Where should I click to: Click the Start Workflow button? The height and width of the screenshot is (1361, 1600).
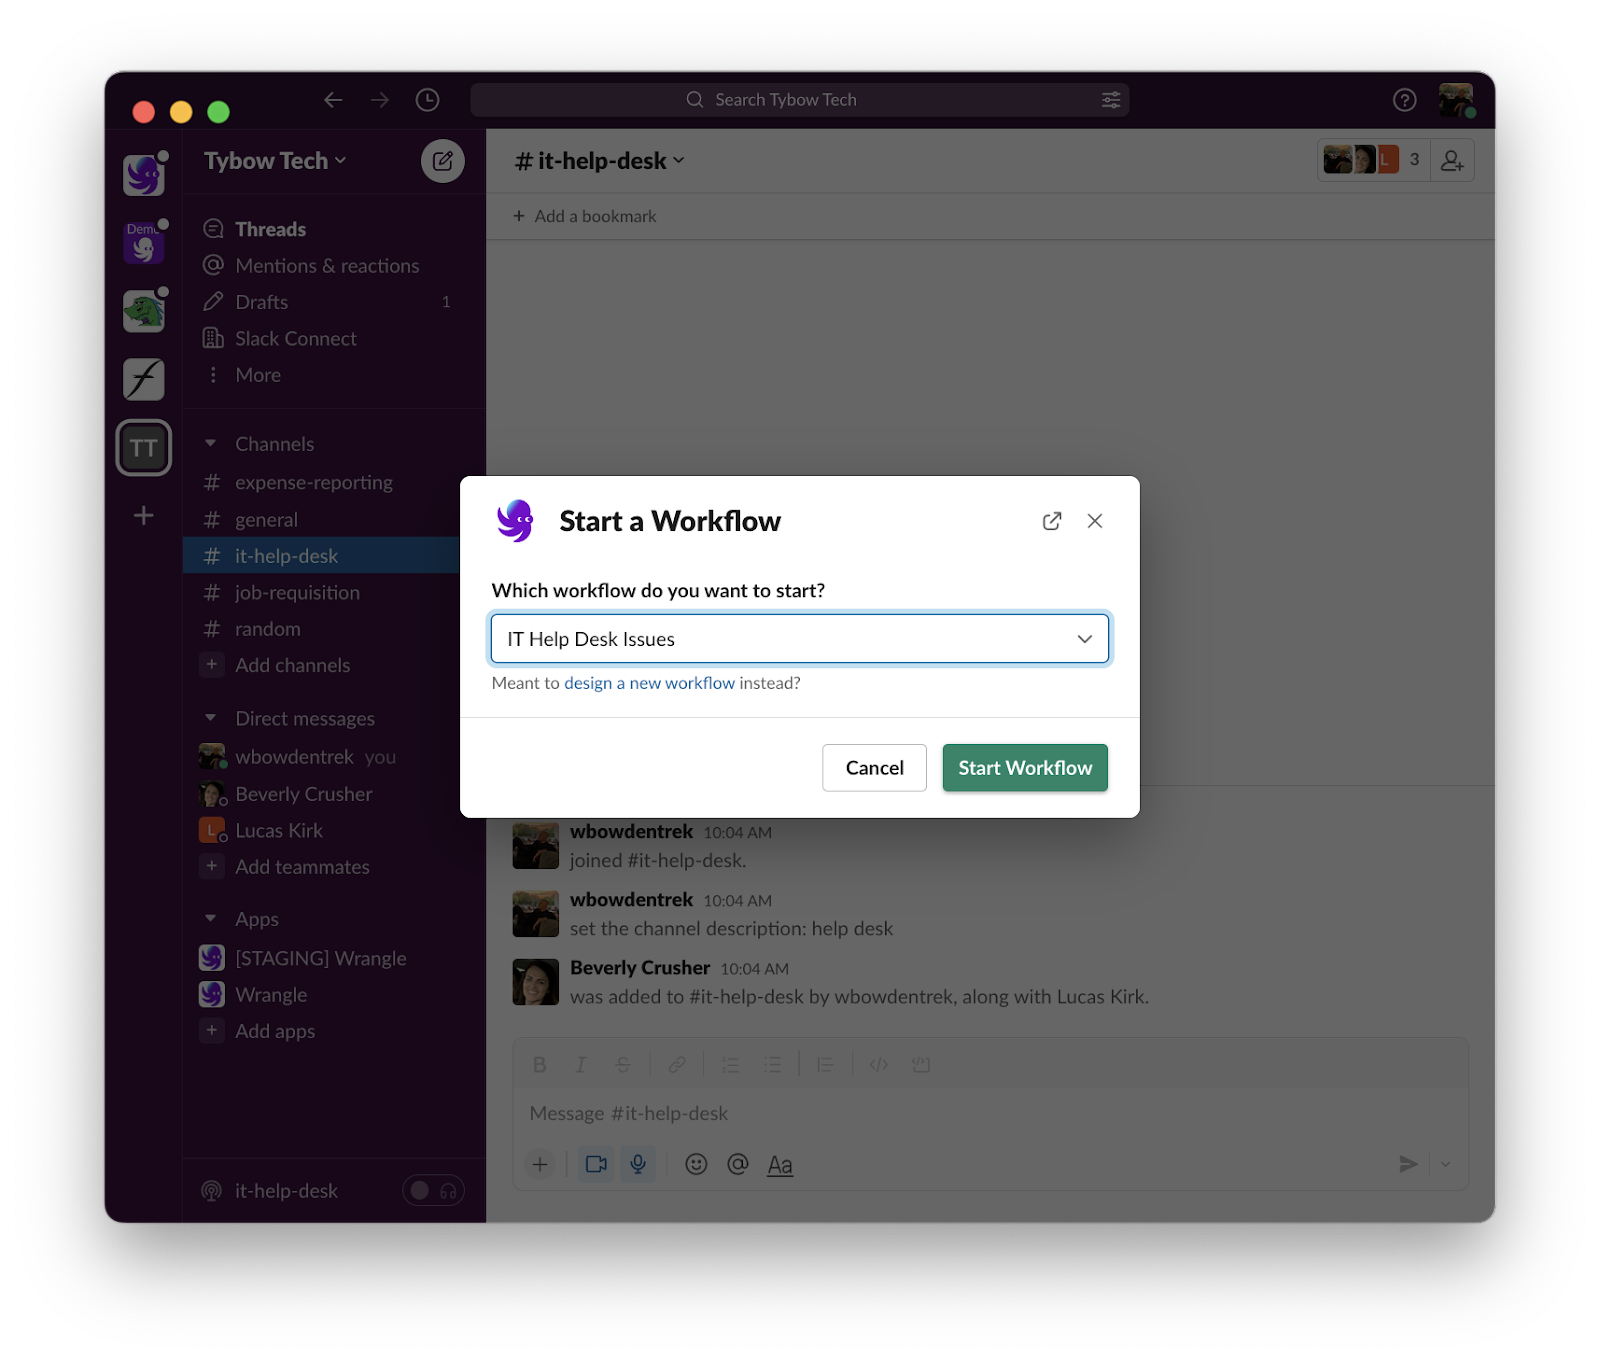coord(1025,768)
